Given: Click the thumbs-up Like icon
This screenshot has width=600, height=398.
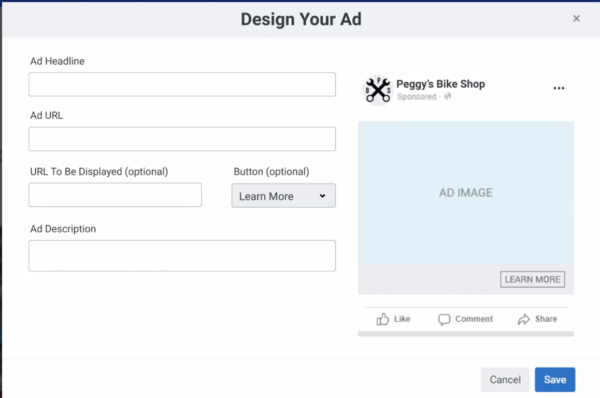Looking at the screenshot, I should (382, 319).
